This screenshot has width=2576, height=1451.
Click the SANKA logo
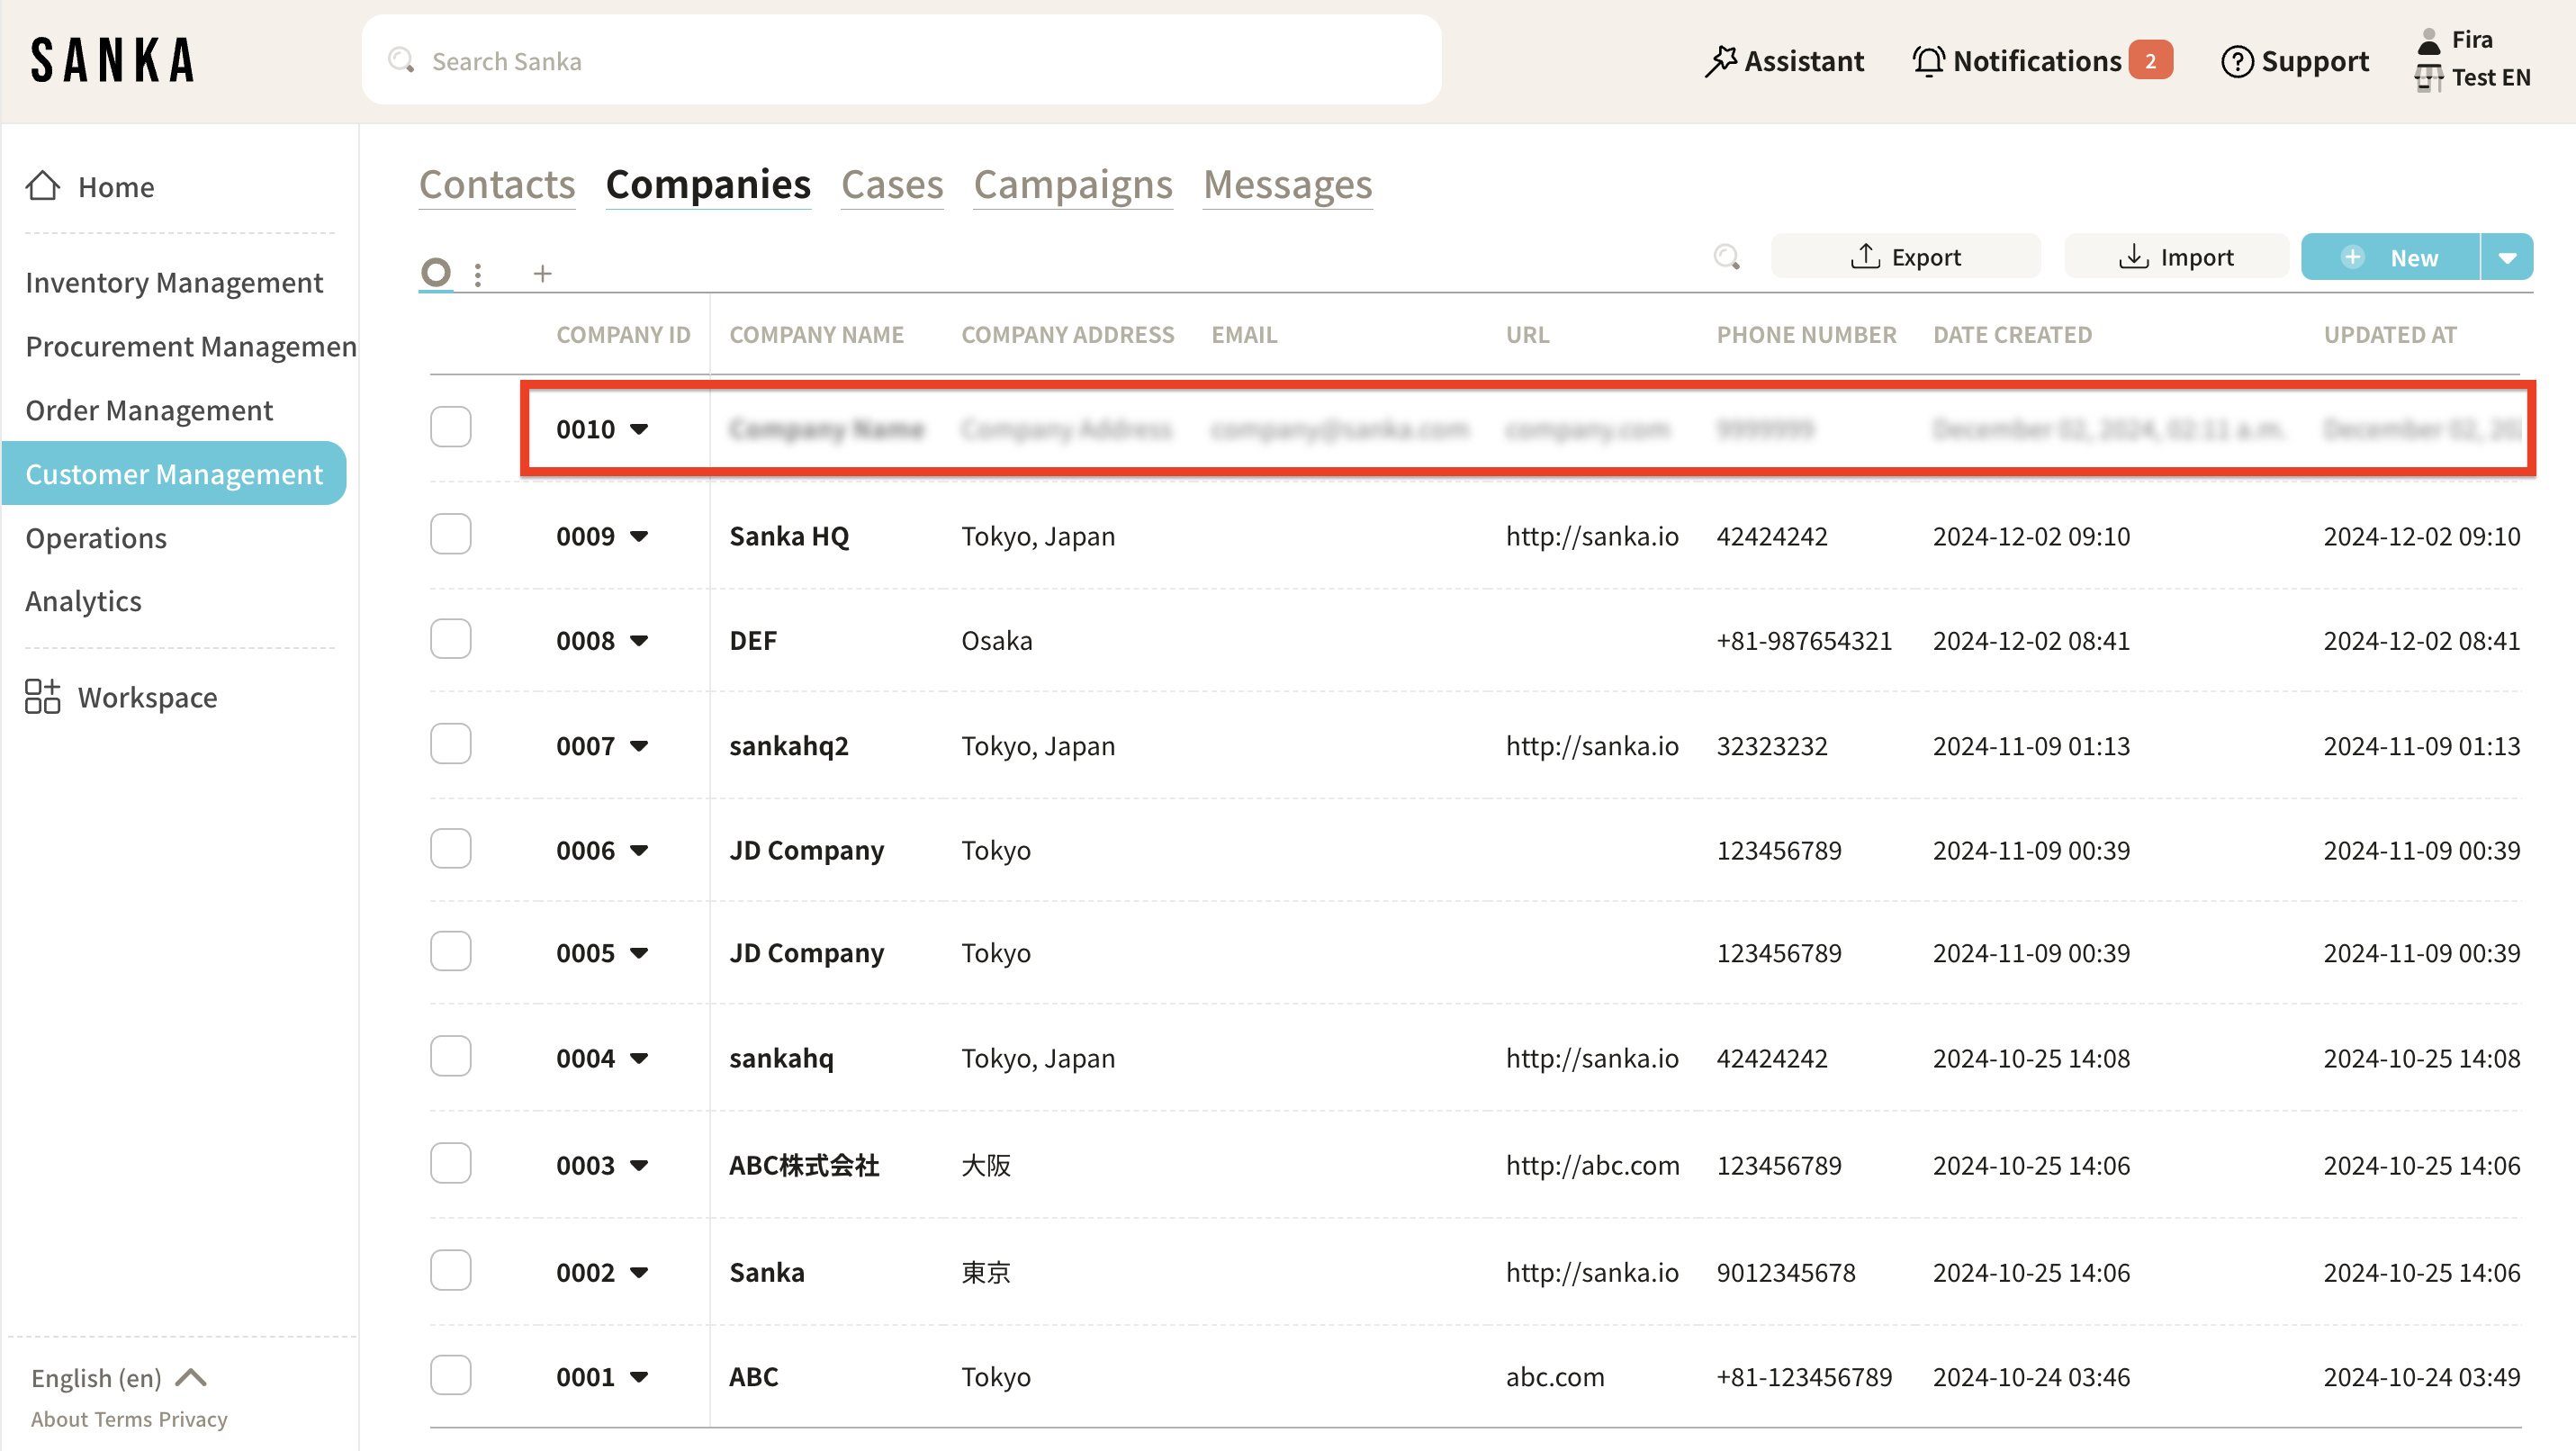click(112, 60)
